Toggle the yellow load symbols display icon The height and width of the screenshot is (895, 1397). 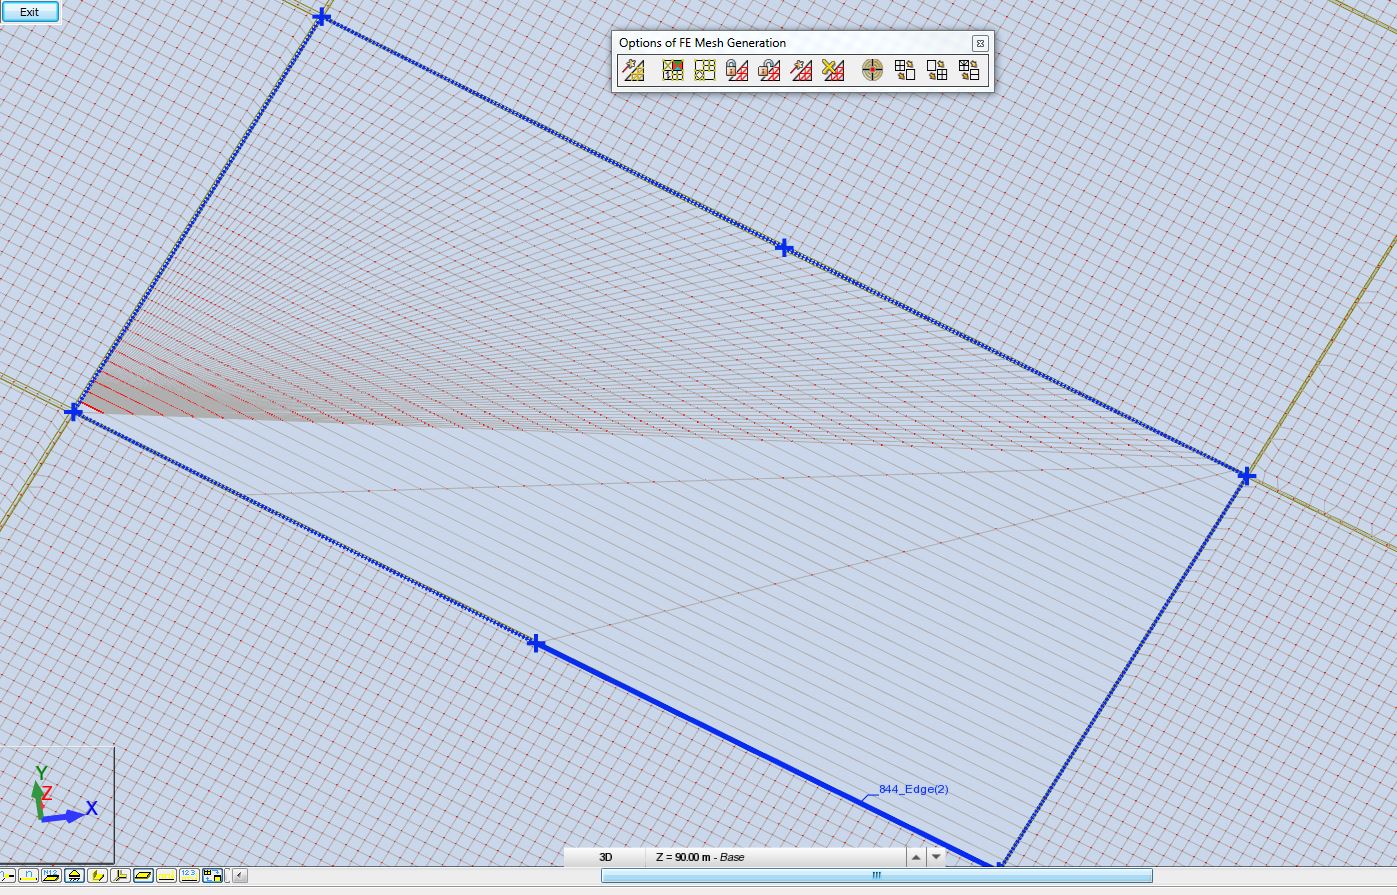click(x=166, y=876)
